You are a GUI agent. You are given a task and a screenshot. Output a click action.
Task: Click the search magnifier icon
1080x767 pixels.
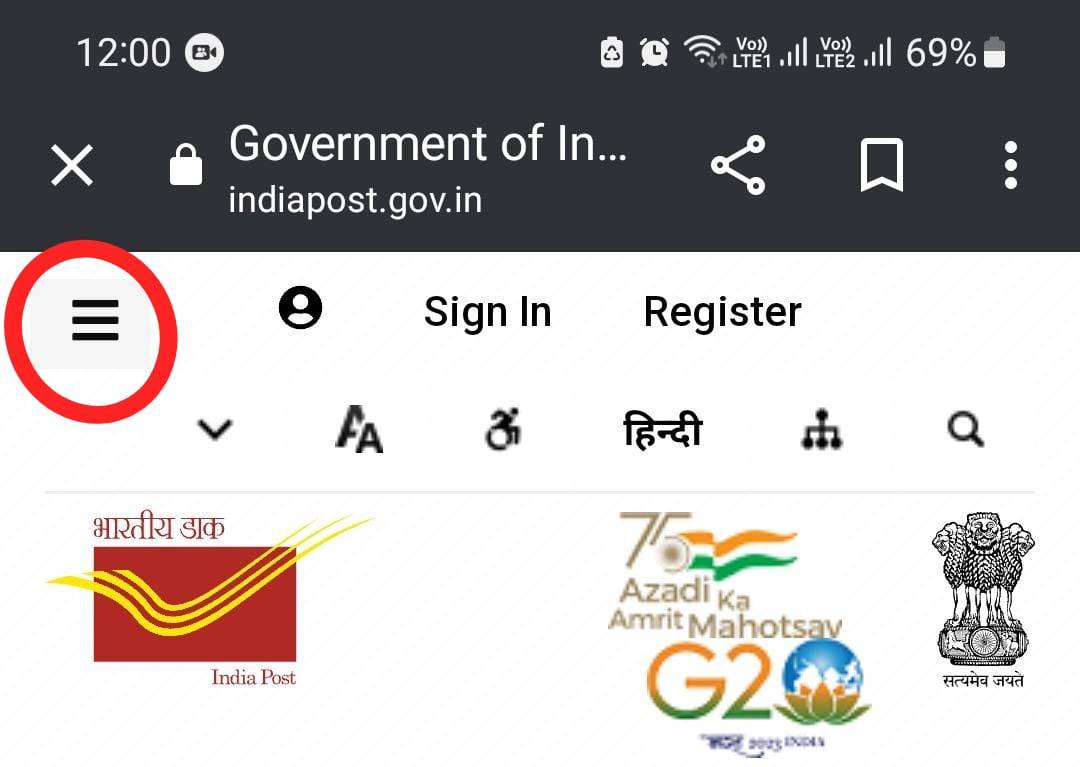coord(966,430)
